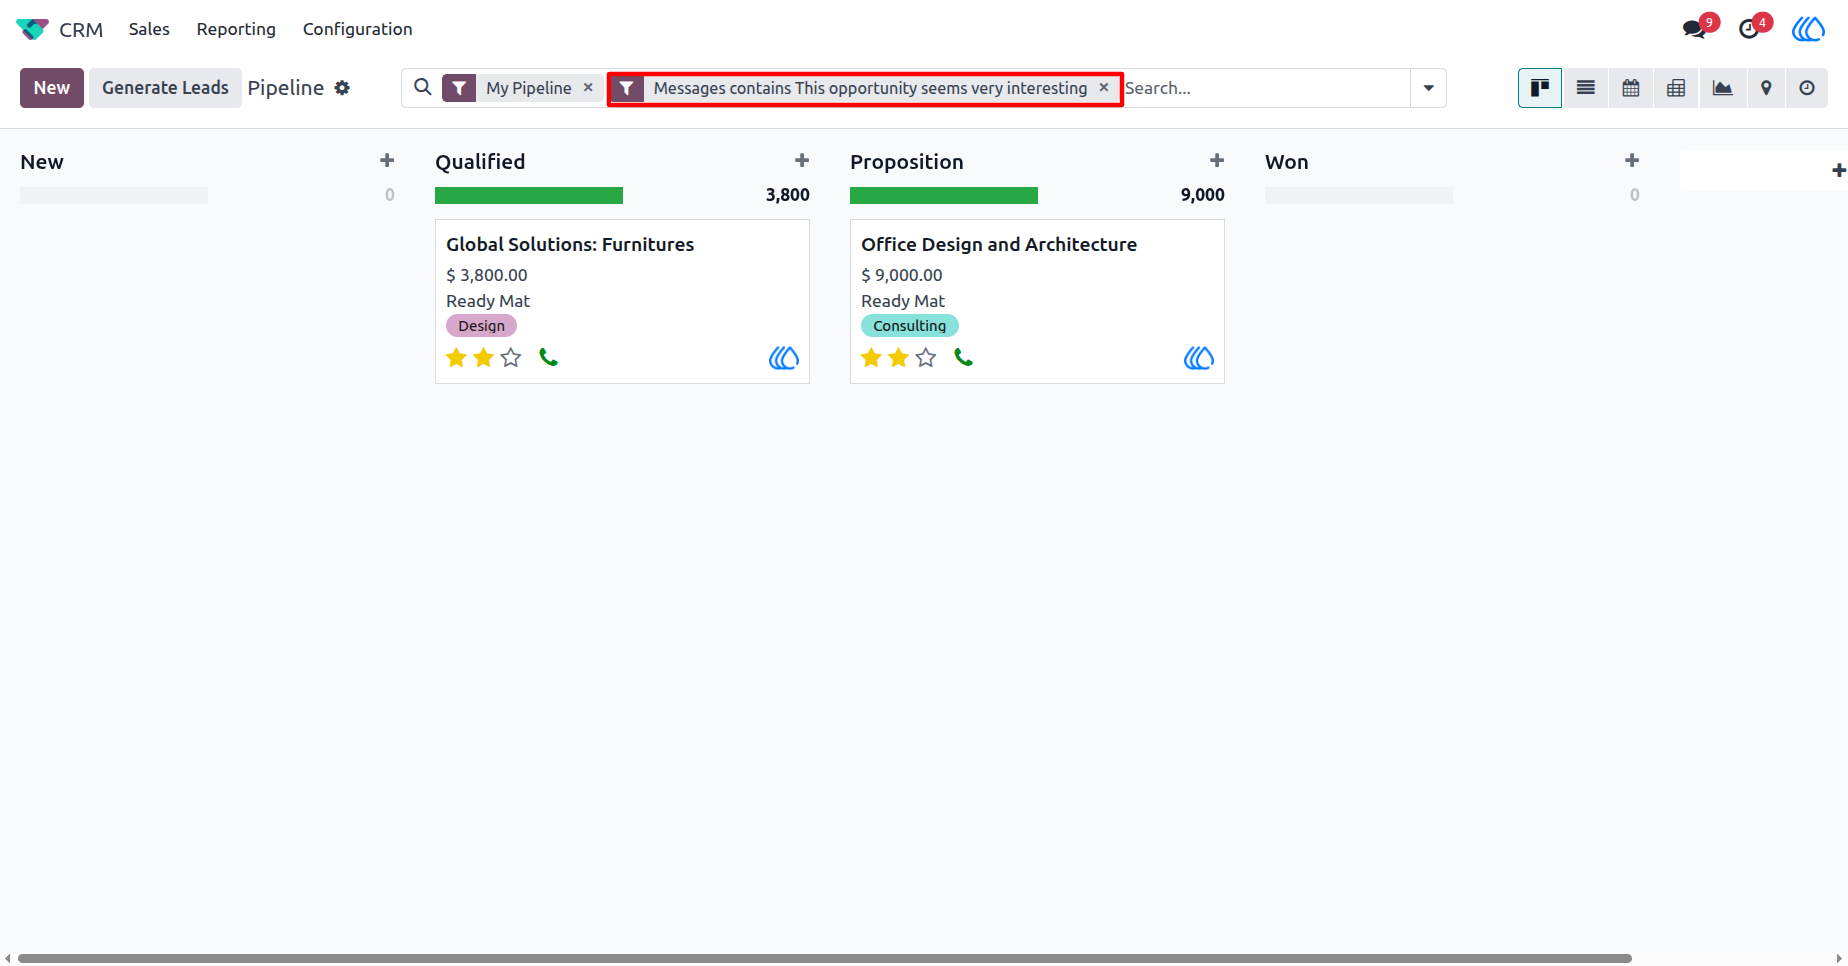The width and height of the screenshot is (1848, 966).
Task: Open the Reporting menu
Action: click(236, 29)
